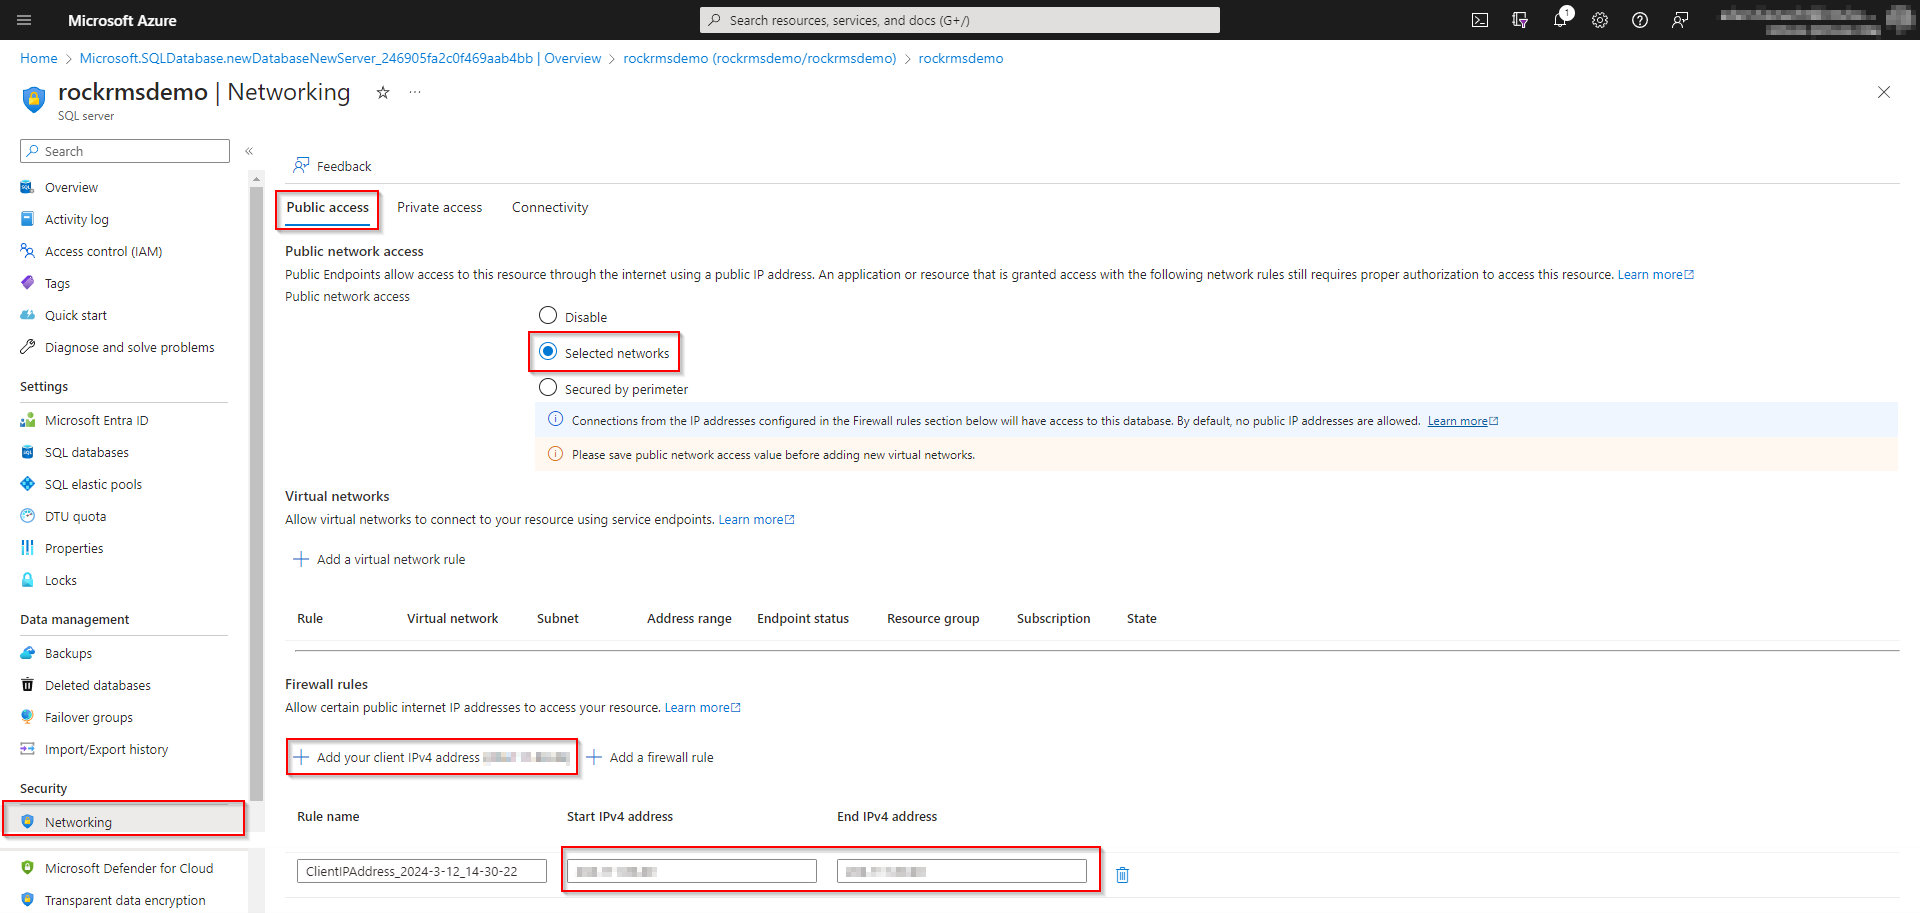This screenshot has height=913, width=1920.
Task: Delete the firewall rule with the trash icon
Action: [1122, 874]
